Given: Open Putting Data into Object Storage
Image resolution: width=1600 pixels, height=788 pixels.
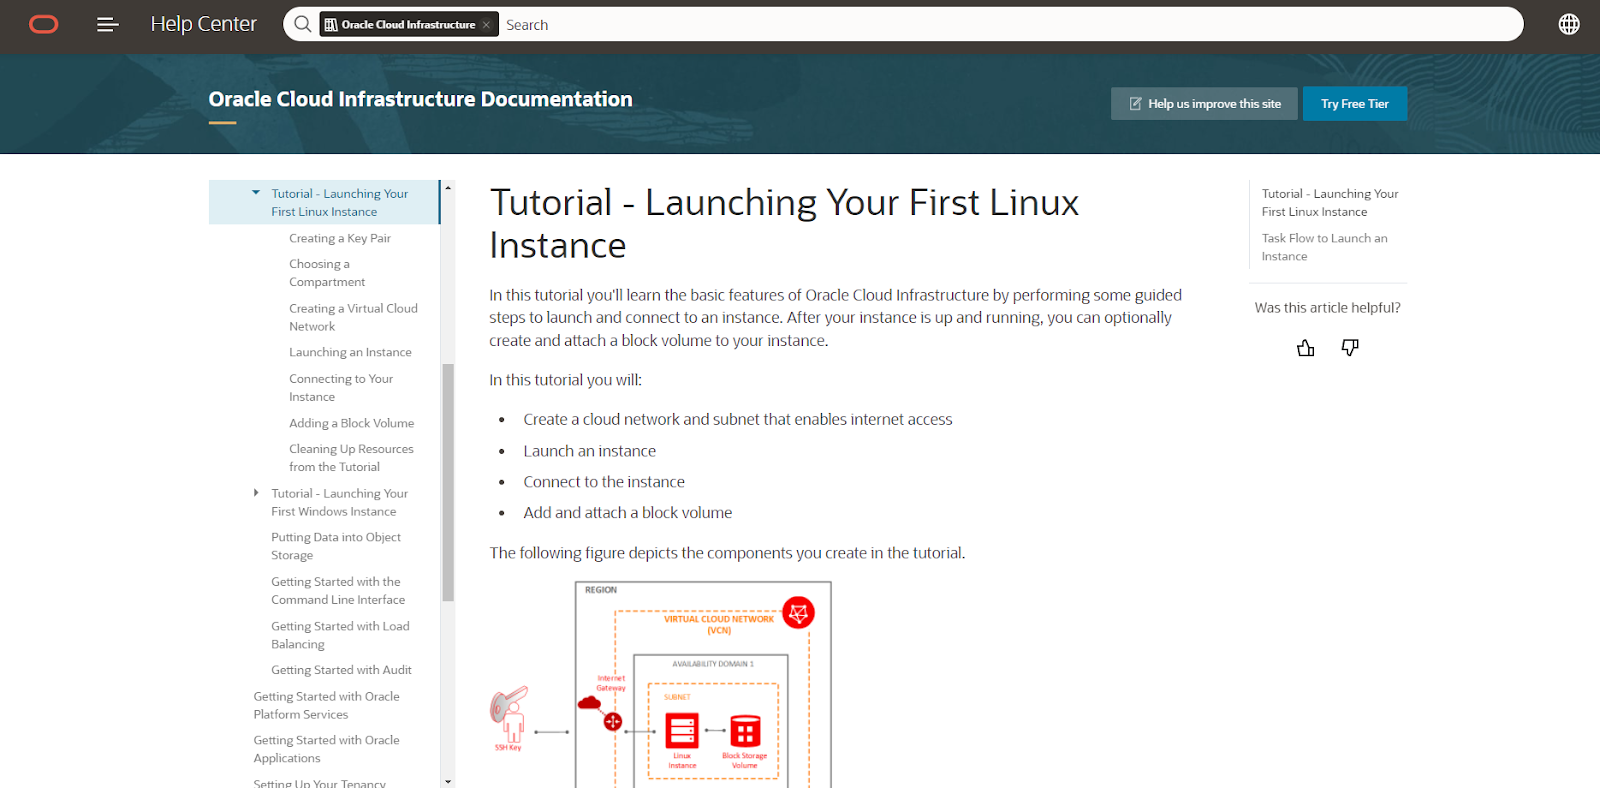Looking at the screenshot, I should pos(336,546).
